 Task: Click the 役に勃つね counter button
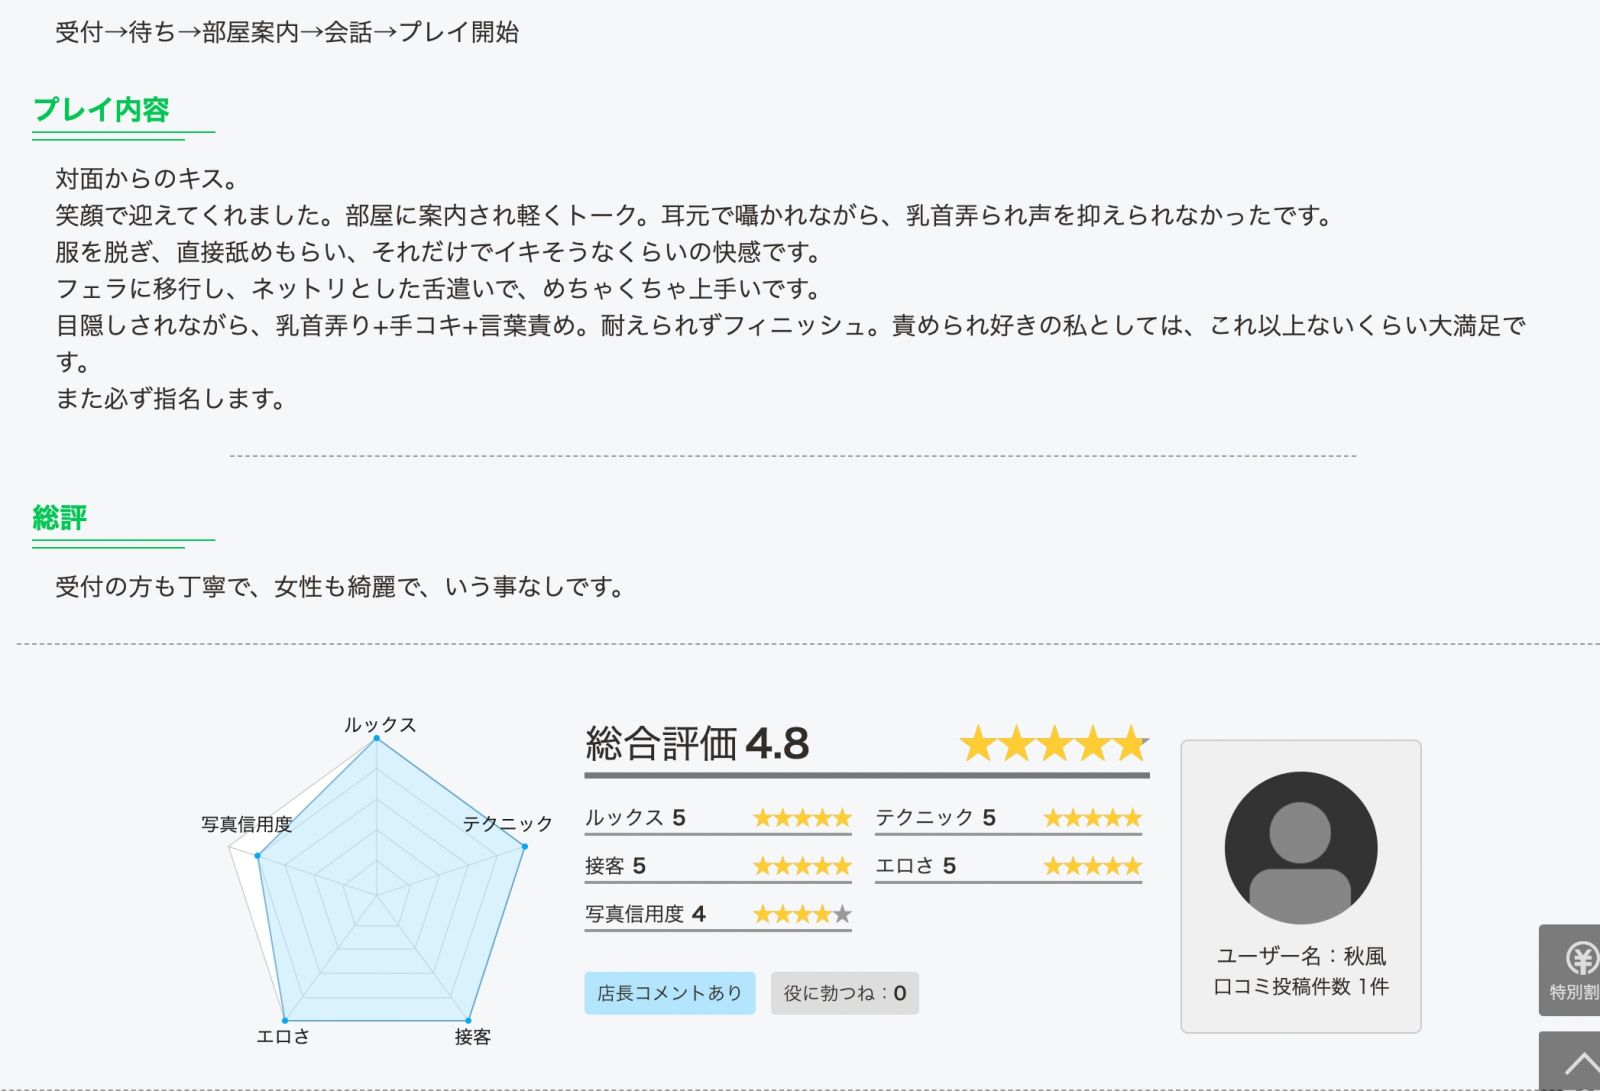845,993
